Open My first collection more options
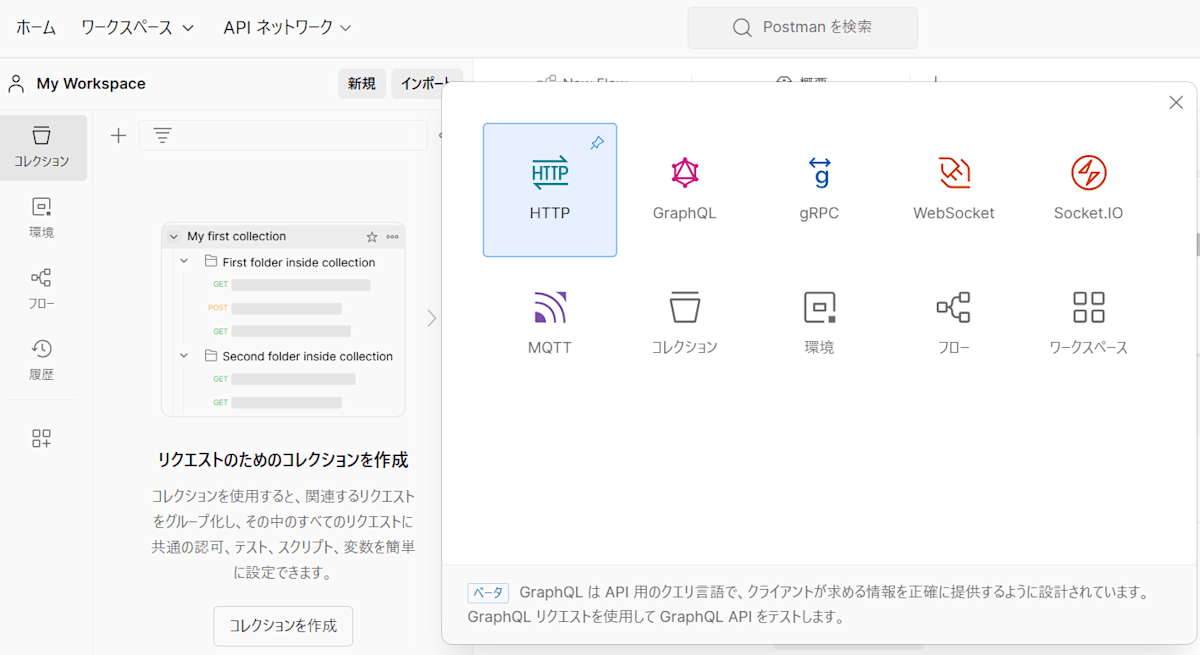Screen dimensions: 1200x655 click(392, 237)
